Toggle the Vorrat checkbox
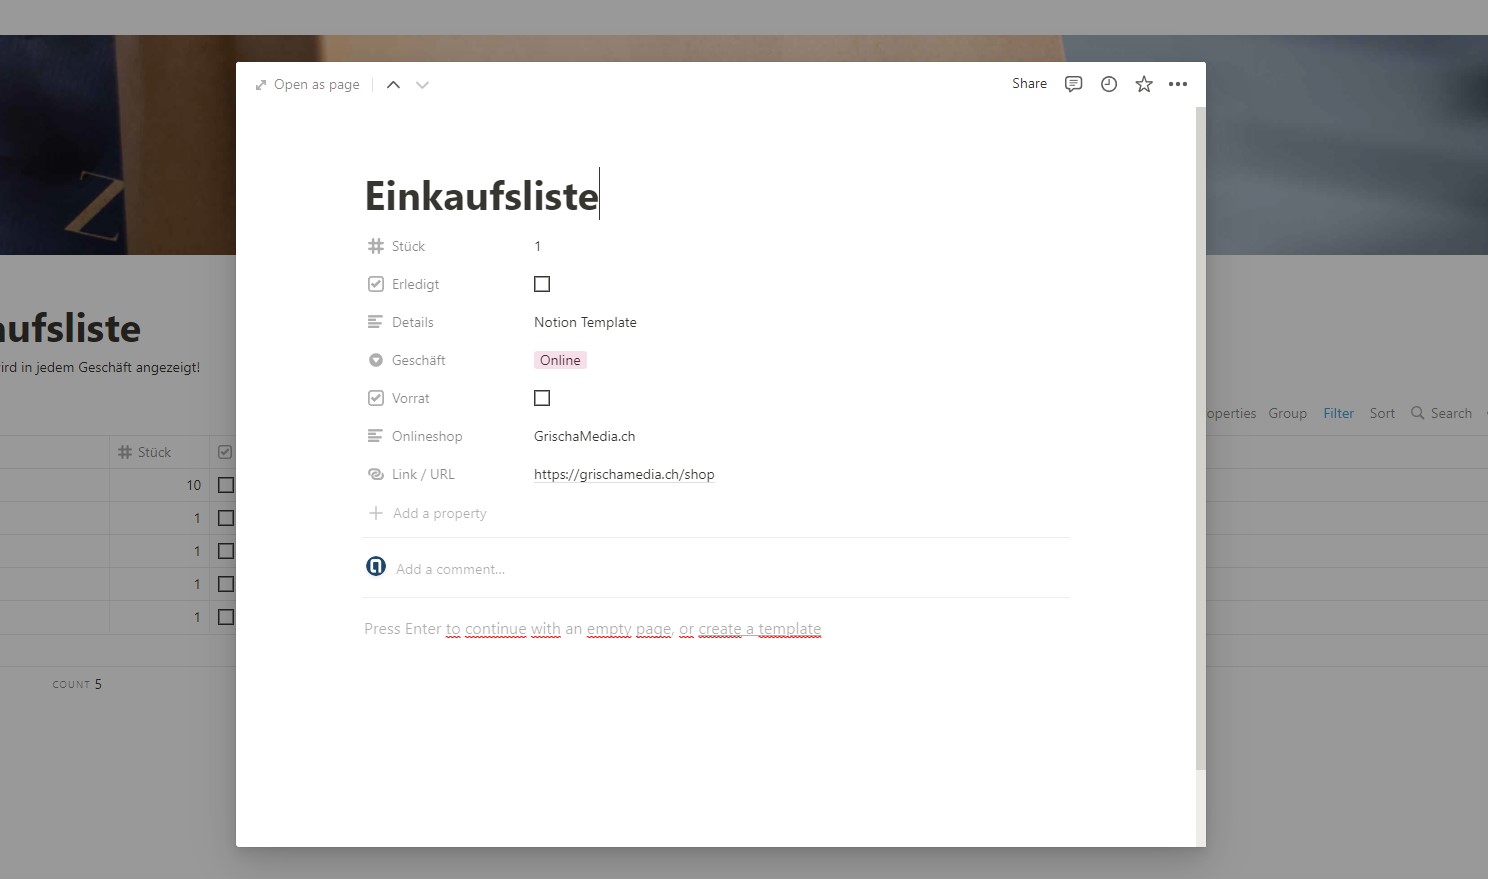Screen dimensions: 1488x879 pos(542,398)
